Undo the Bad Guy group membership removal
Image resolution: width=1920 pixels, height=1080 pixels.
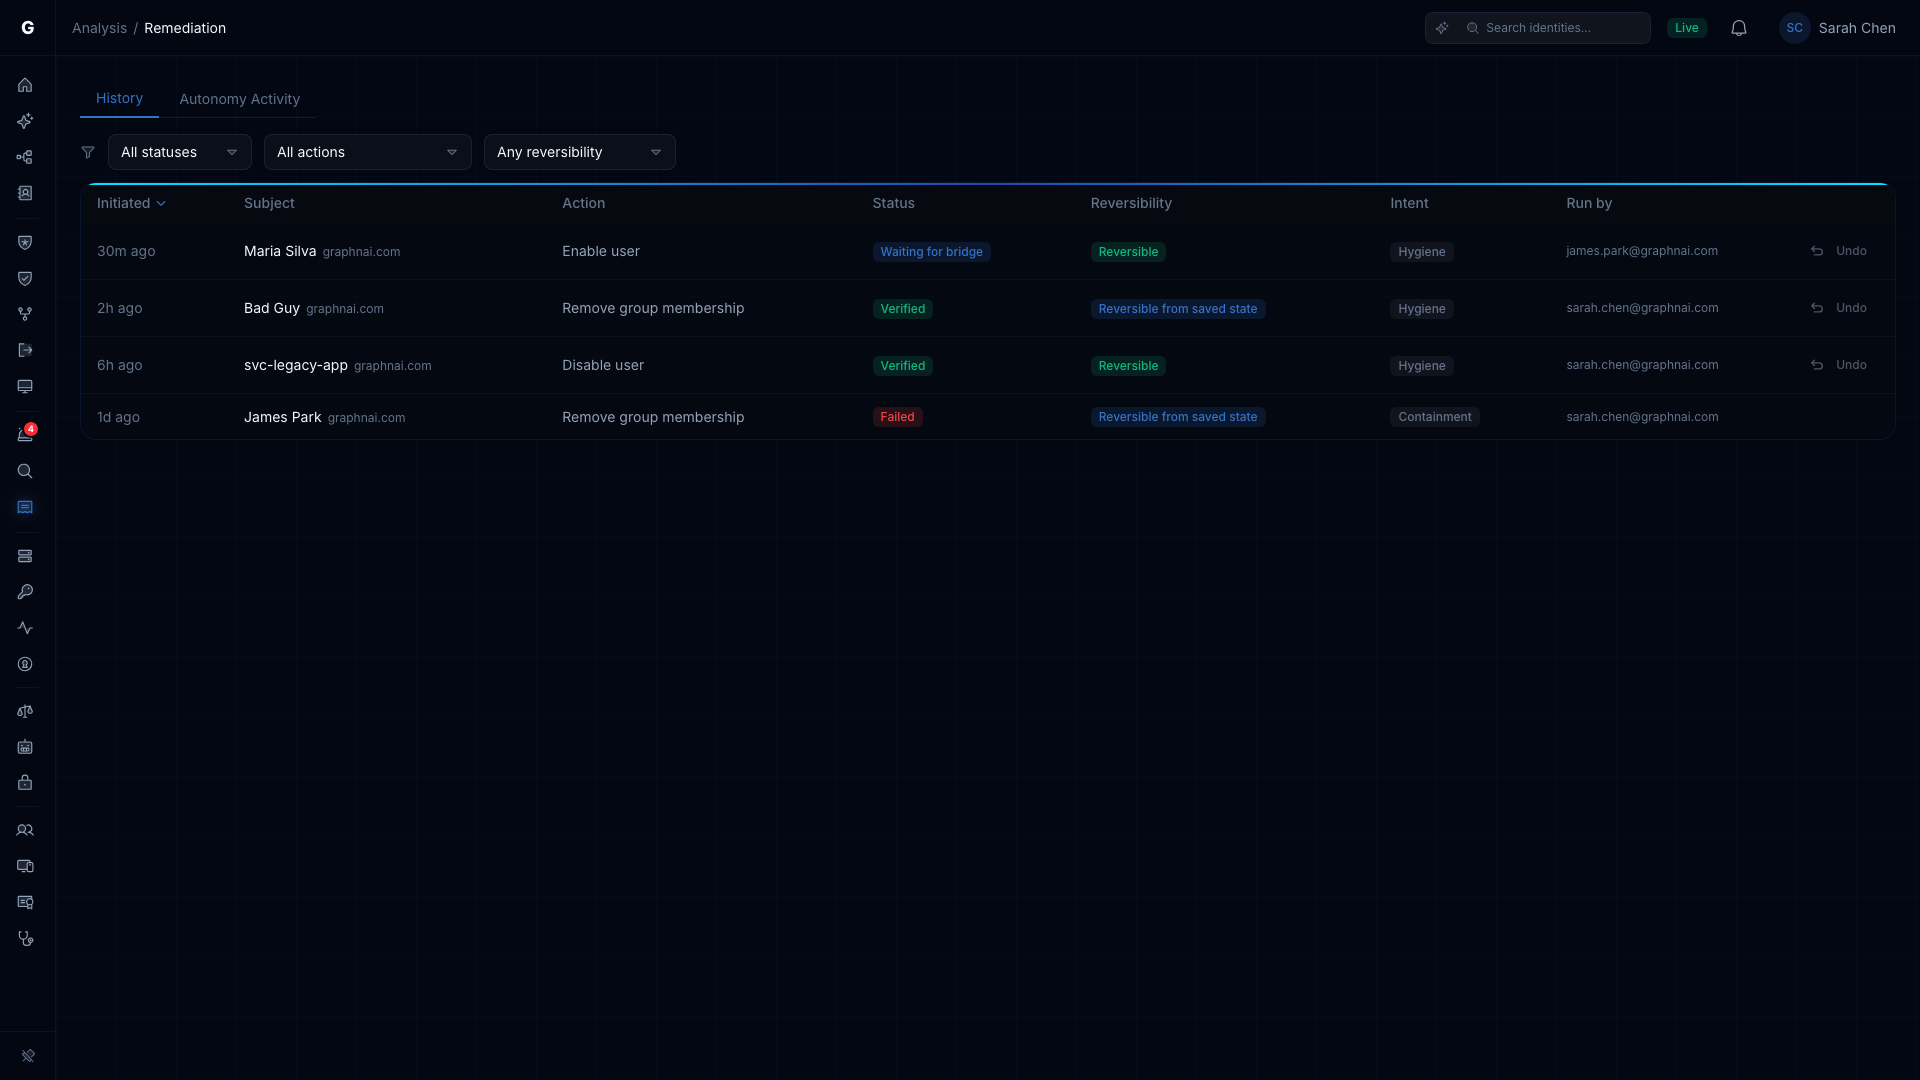coord(1839,308)
